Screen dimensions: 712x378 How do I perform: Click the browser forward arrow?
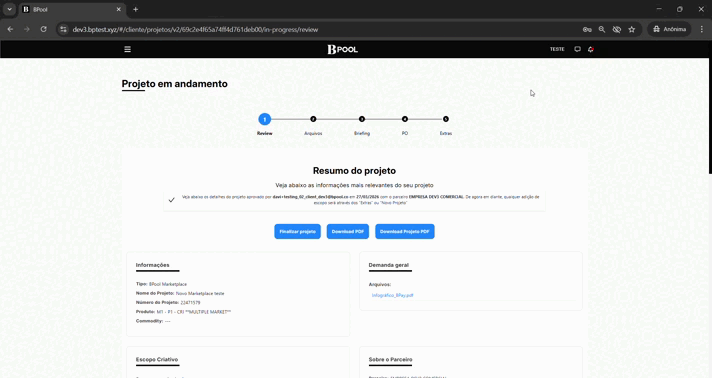point(27,29)
